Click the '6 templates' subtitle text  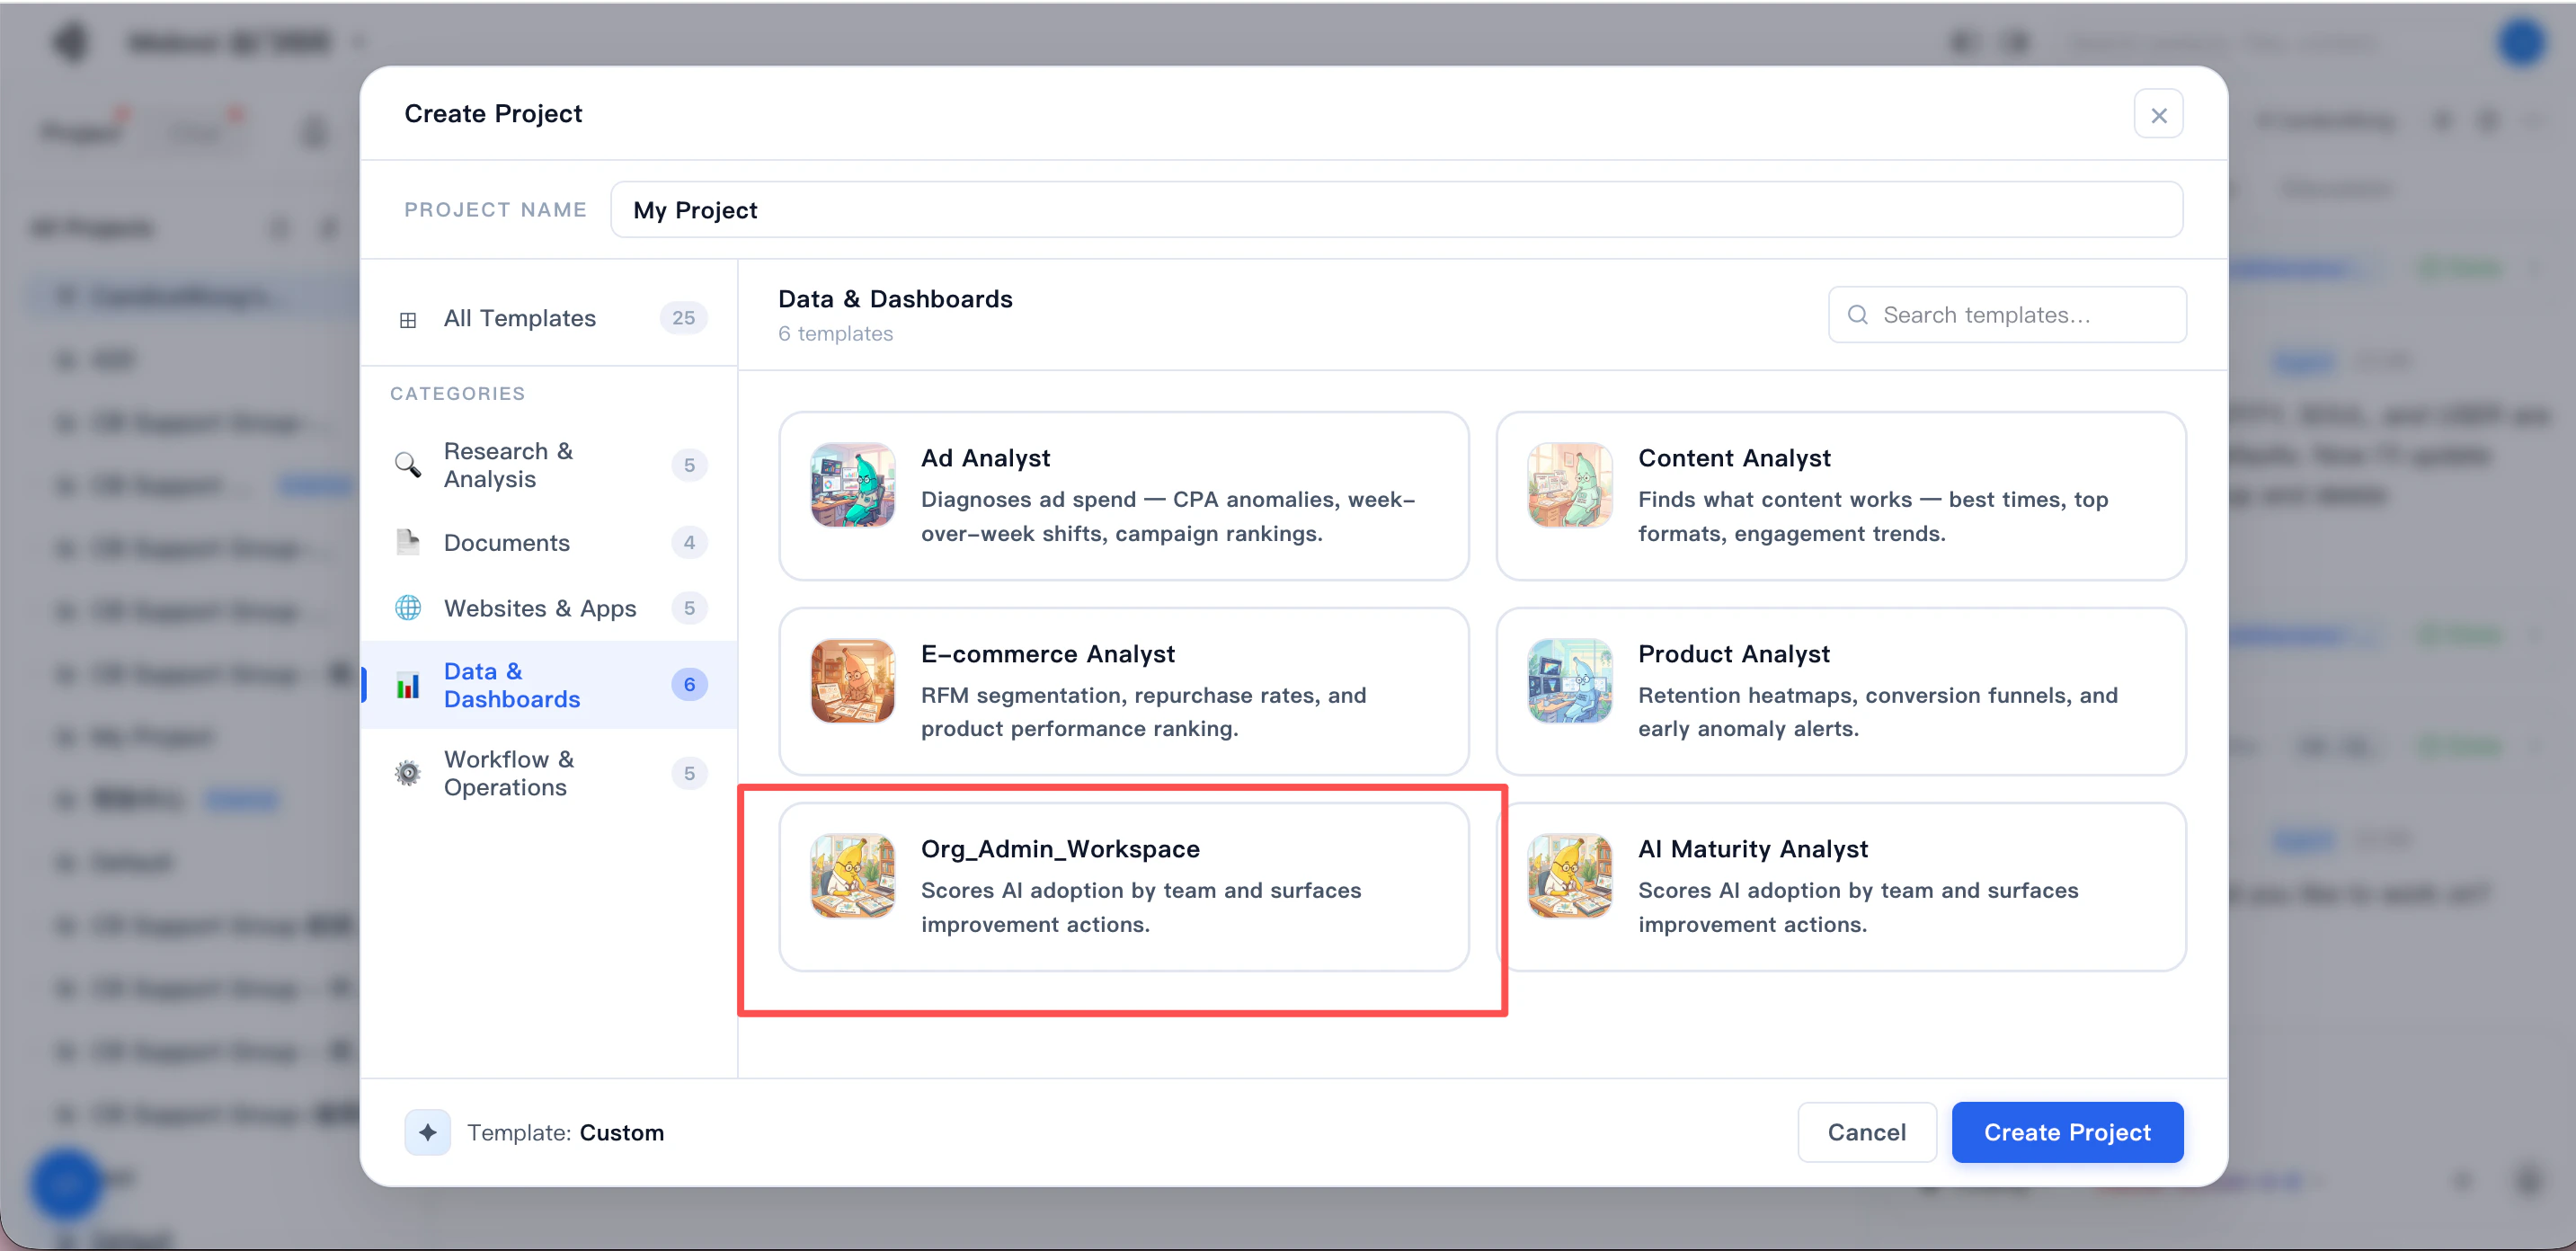pos(835,334)
